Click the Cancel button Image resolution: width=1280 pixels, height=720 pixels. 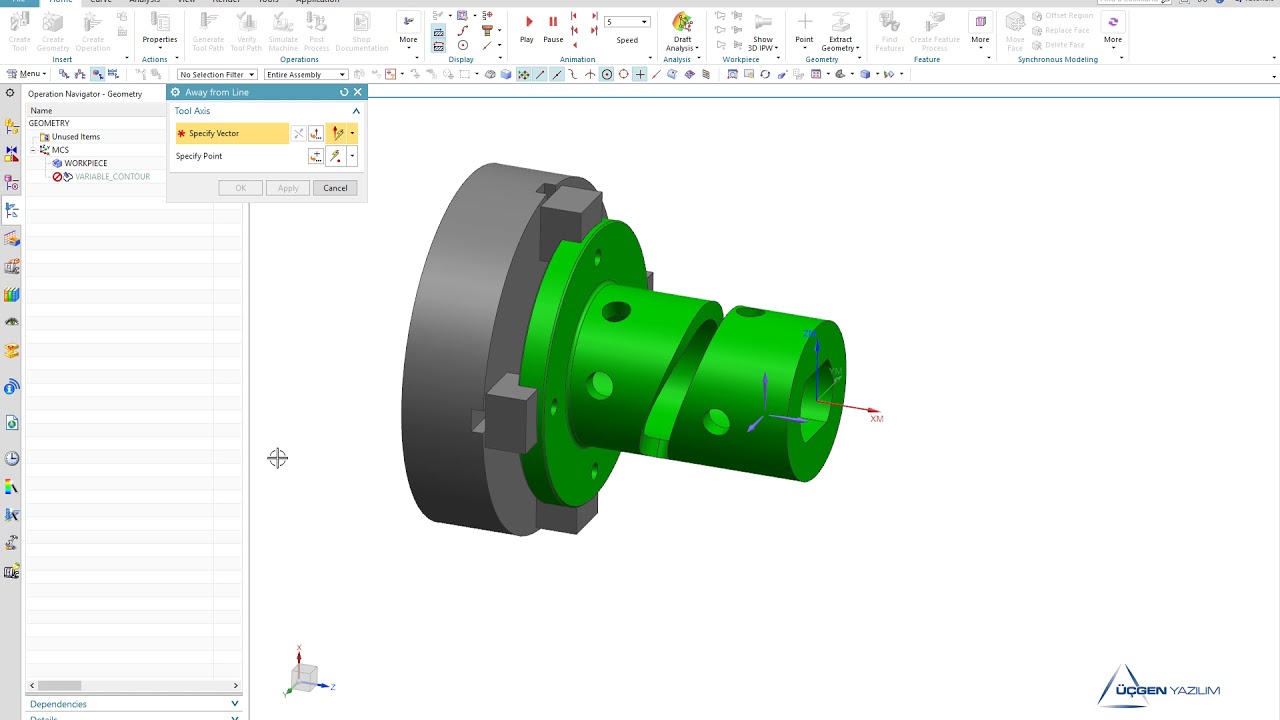click(x=335, y=188)
